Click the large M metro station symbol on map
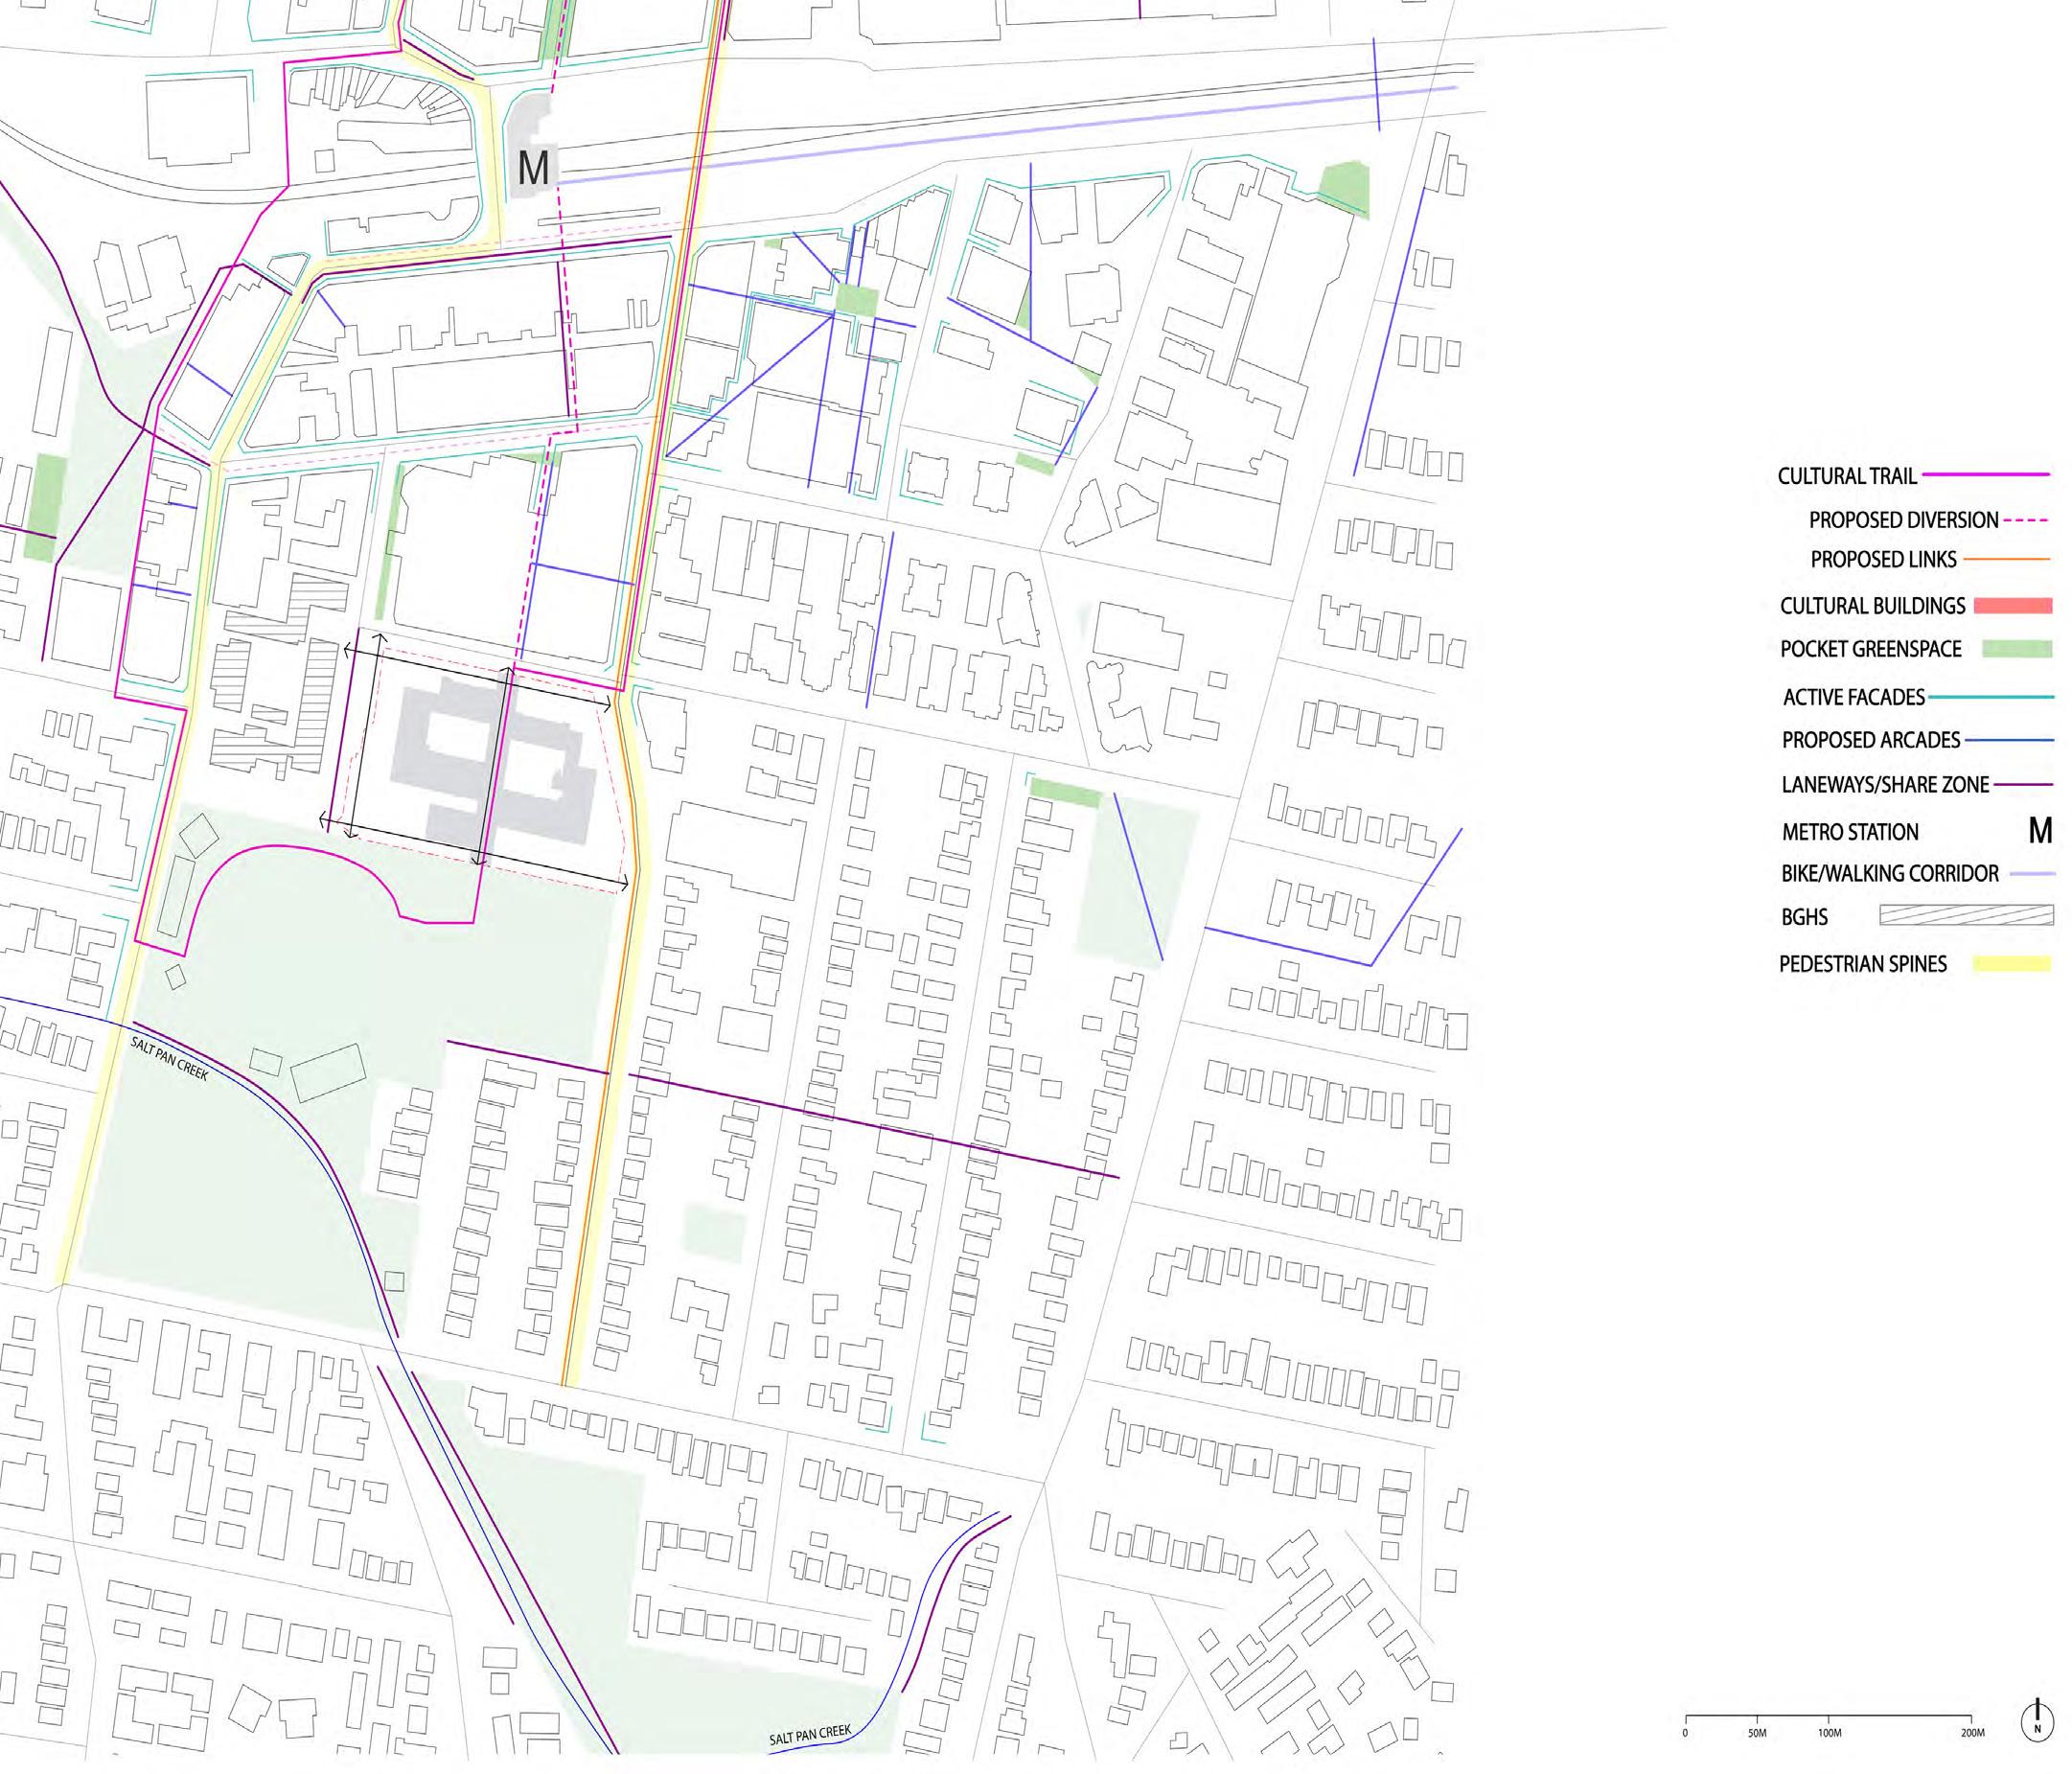This screenshot has height=1774, width=2072. click(533, 167)
